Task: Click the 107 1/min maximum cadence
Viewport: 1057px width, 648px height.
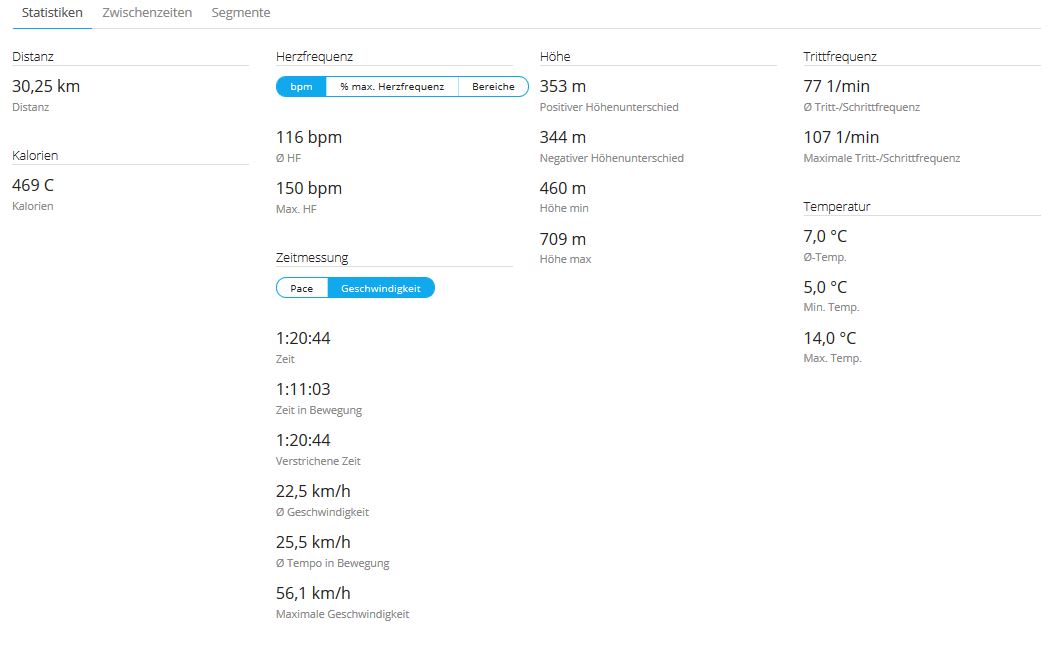Action: [x=841, y=137]
